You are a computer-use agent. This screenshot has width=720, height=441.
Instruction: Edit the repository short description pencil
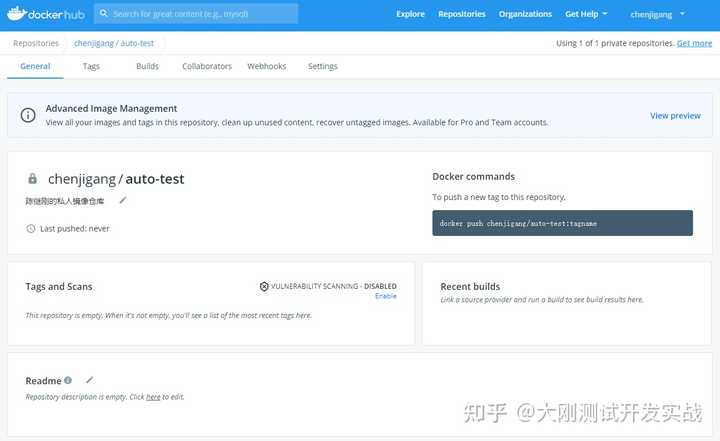pyautogui.click(x=123, y=200)
